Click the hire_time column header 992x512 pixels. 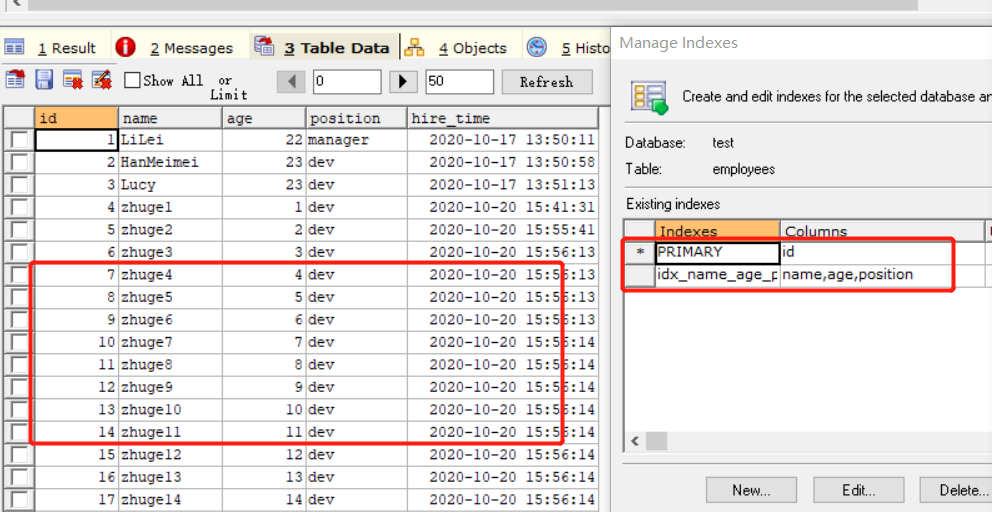(x=502, y=118)
